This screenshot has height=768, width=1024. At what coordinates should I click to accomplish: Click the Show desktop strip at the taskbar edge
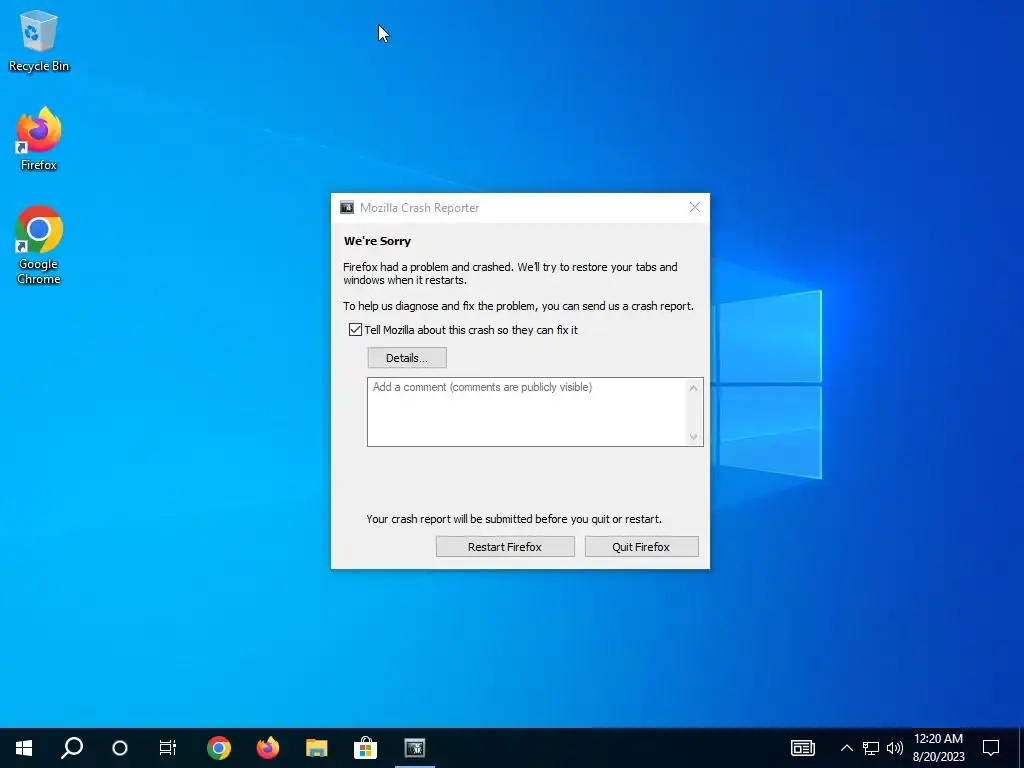click(1021, 748)
